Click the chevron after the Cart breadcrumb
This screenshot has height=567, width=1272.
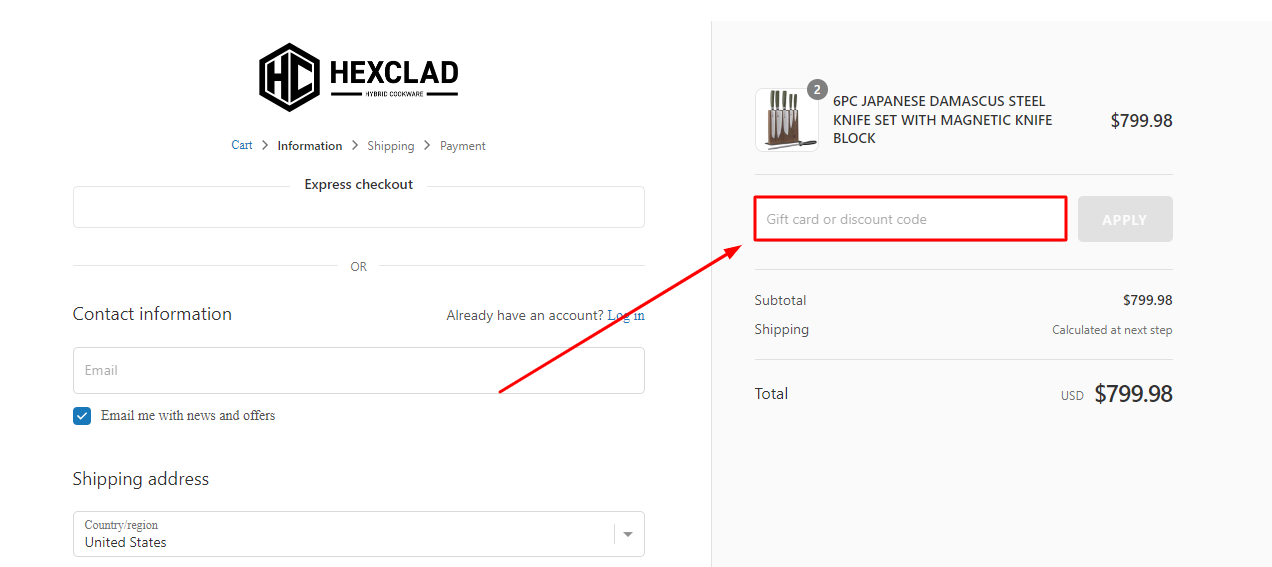point(265,145)
